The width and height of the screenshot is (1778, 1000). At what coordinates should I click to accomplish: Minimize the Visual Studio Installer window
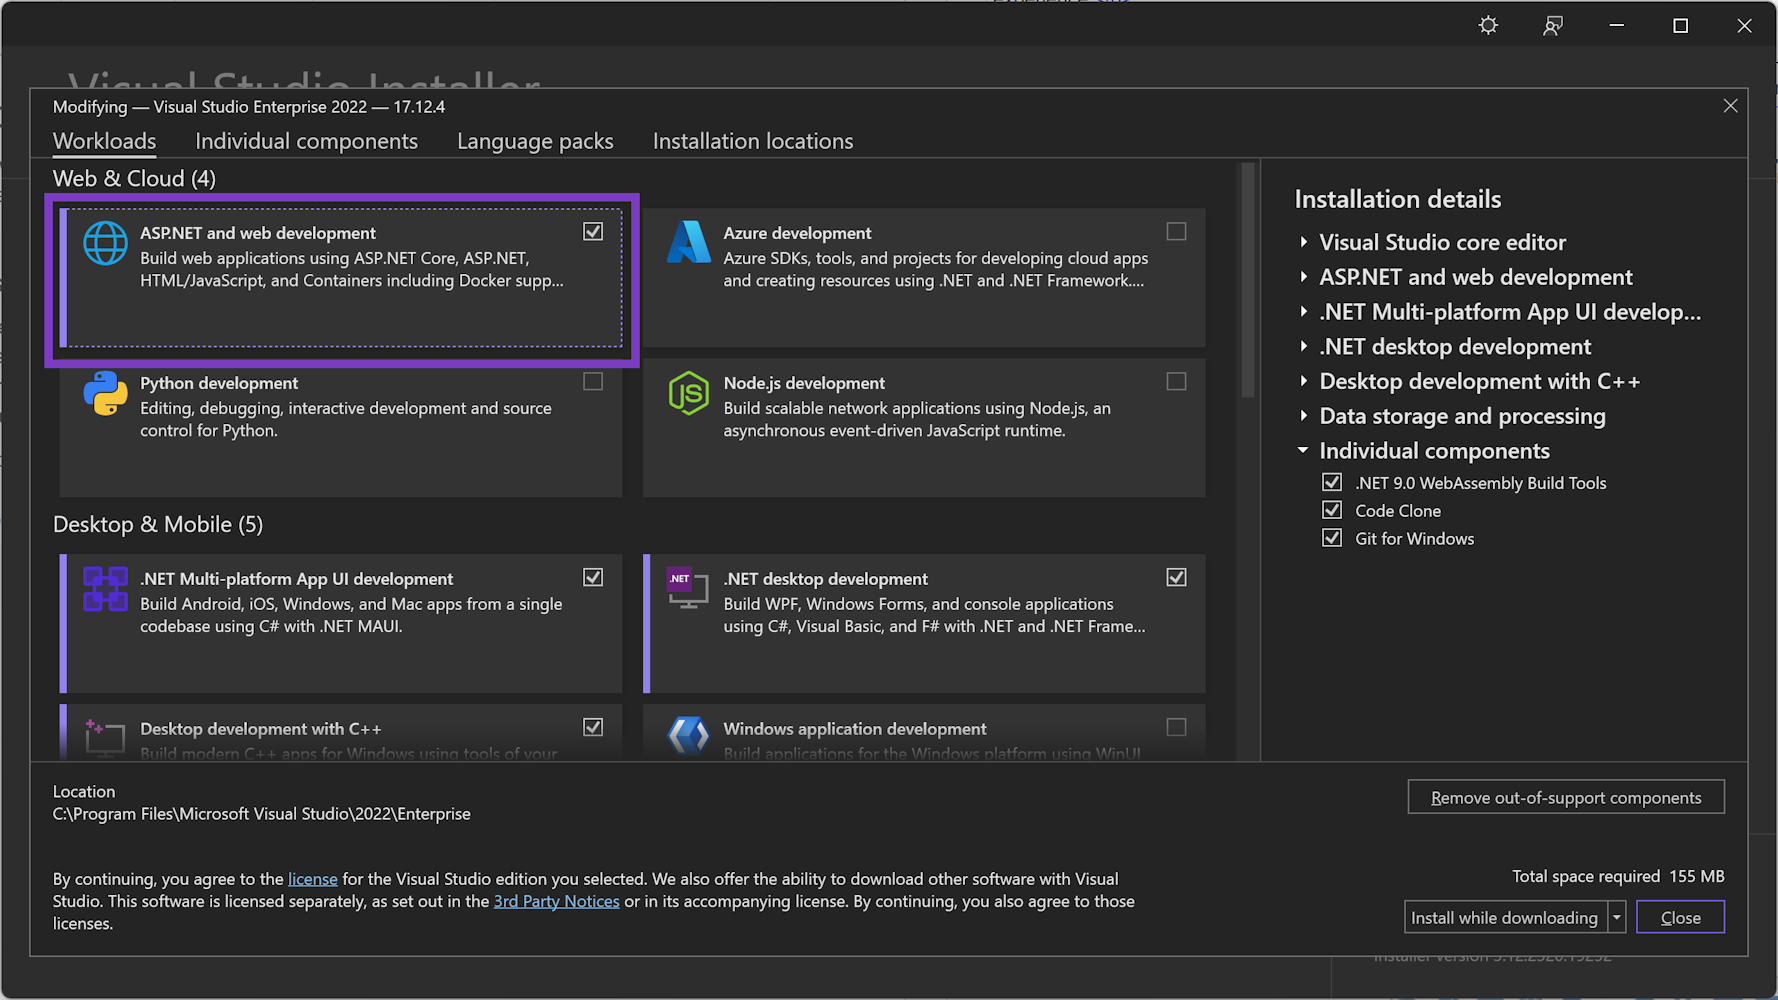(x=1616, y=26)
